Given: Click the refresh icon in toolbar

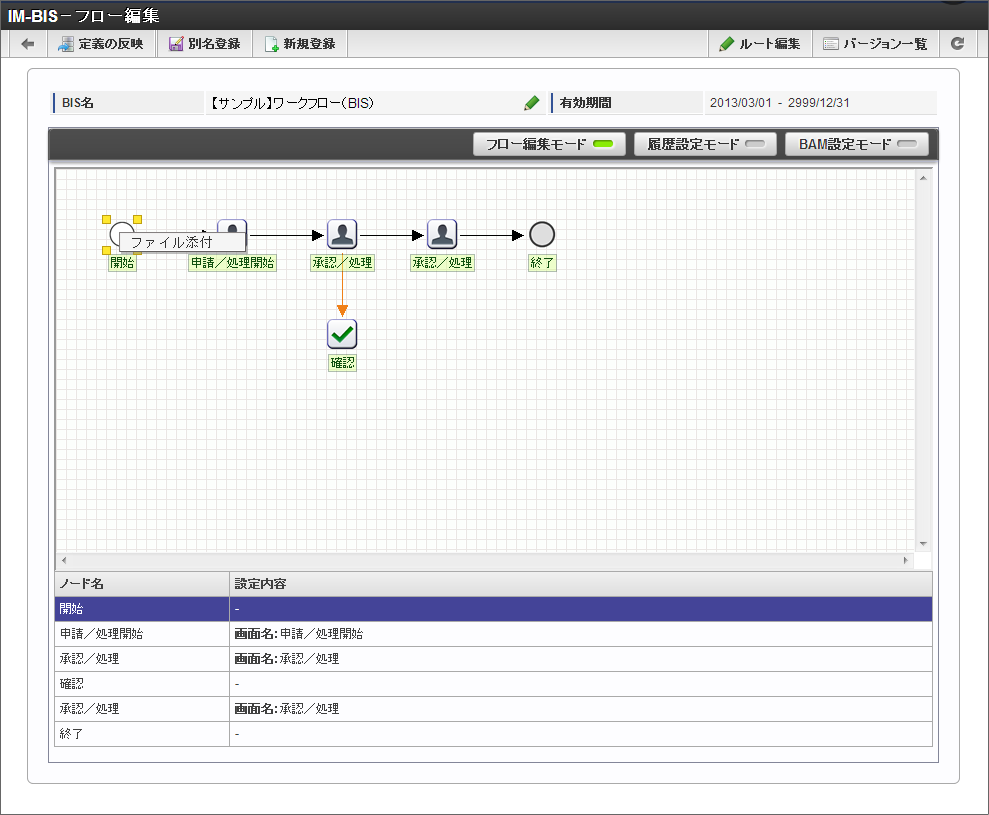Looking at the screenshot, I should click(957, 44).
